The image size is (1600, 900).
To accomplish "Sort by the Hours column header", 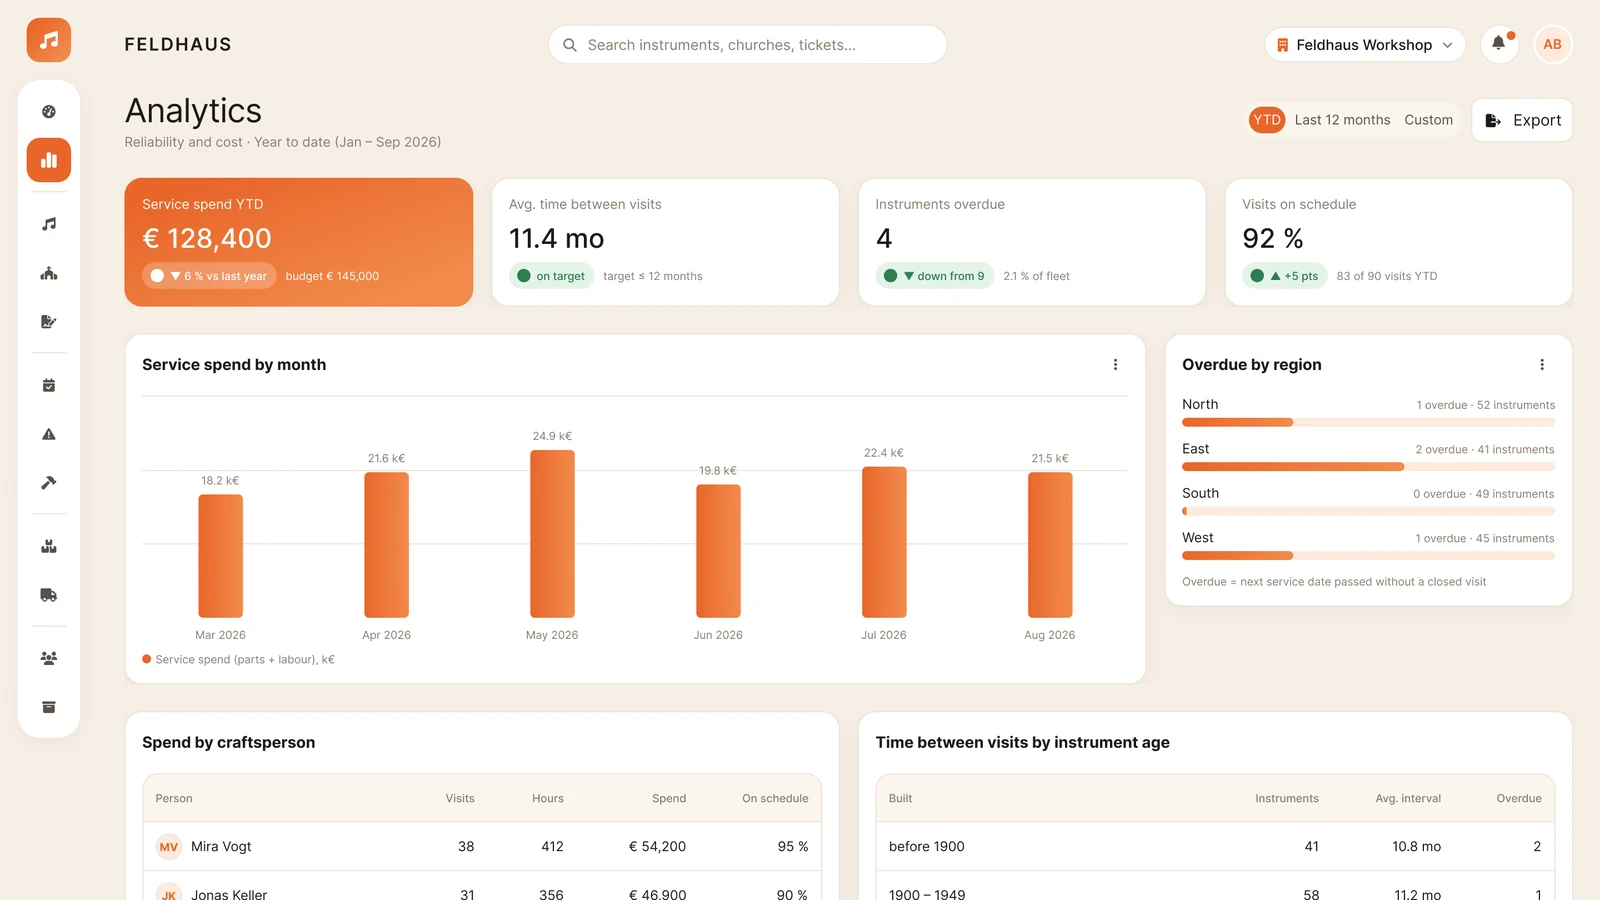I will coord(548,799).
